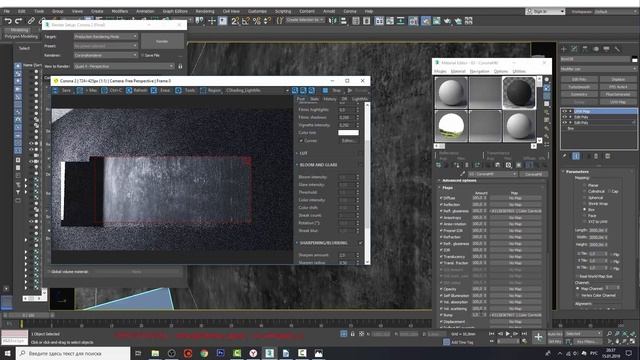This screenshot has height=360, width=640.
Task: Click the Region tool in Corona frame buffer
Action: [211, 90]
